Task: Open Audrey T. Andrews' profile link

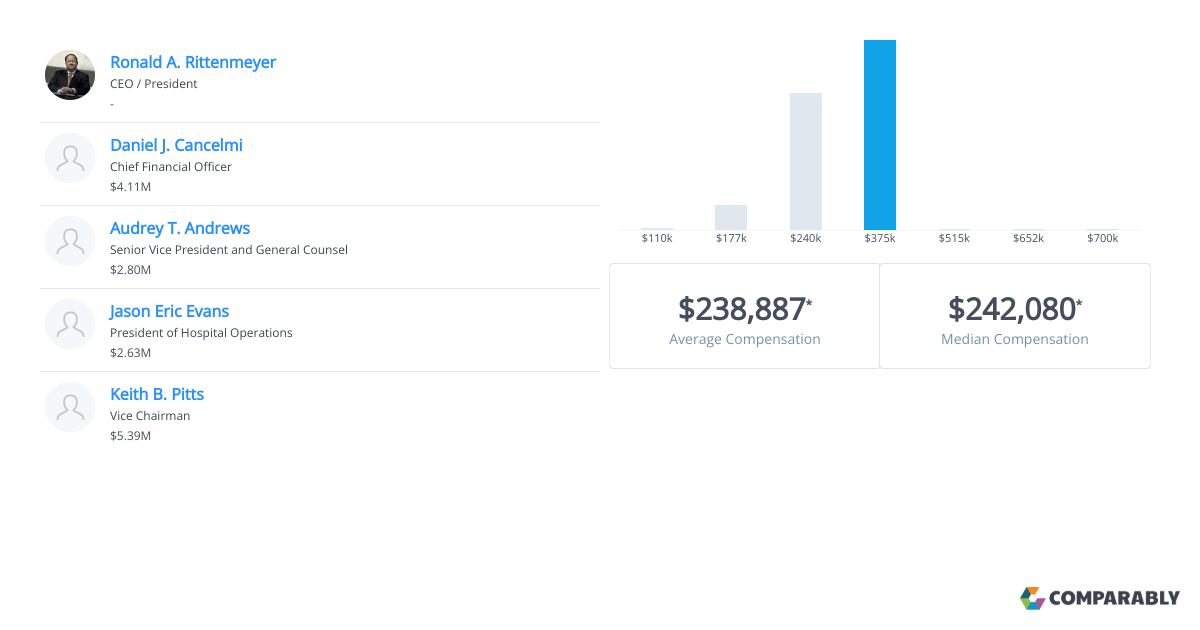Action: (180, 228)
